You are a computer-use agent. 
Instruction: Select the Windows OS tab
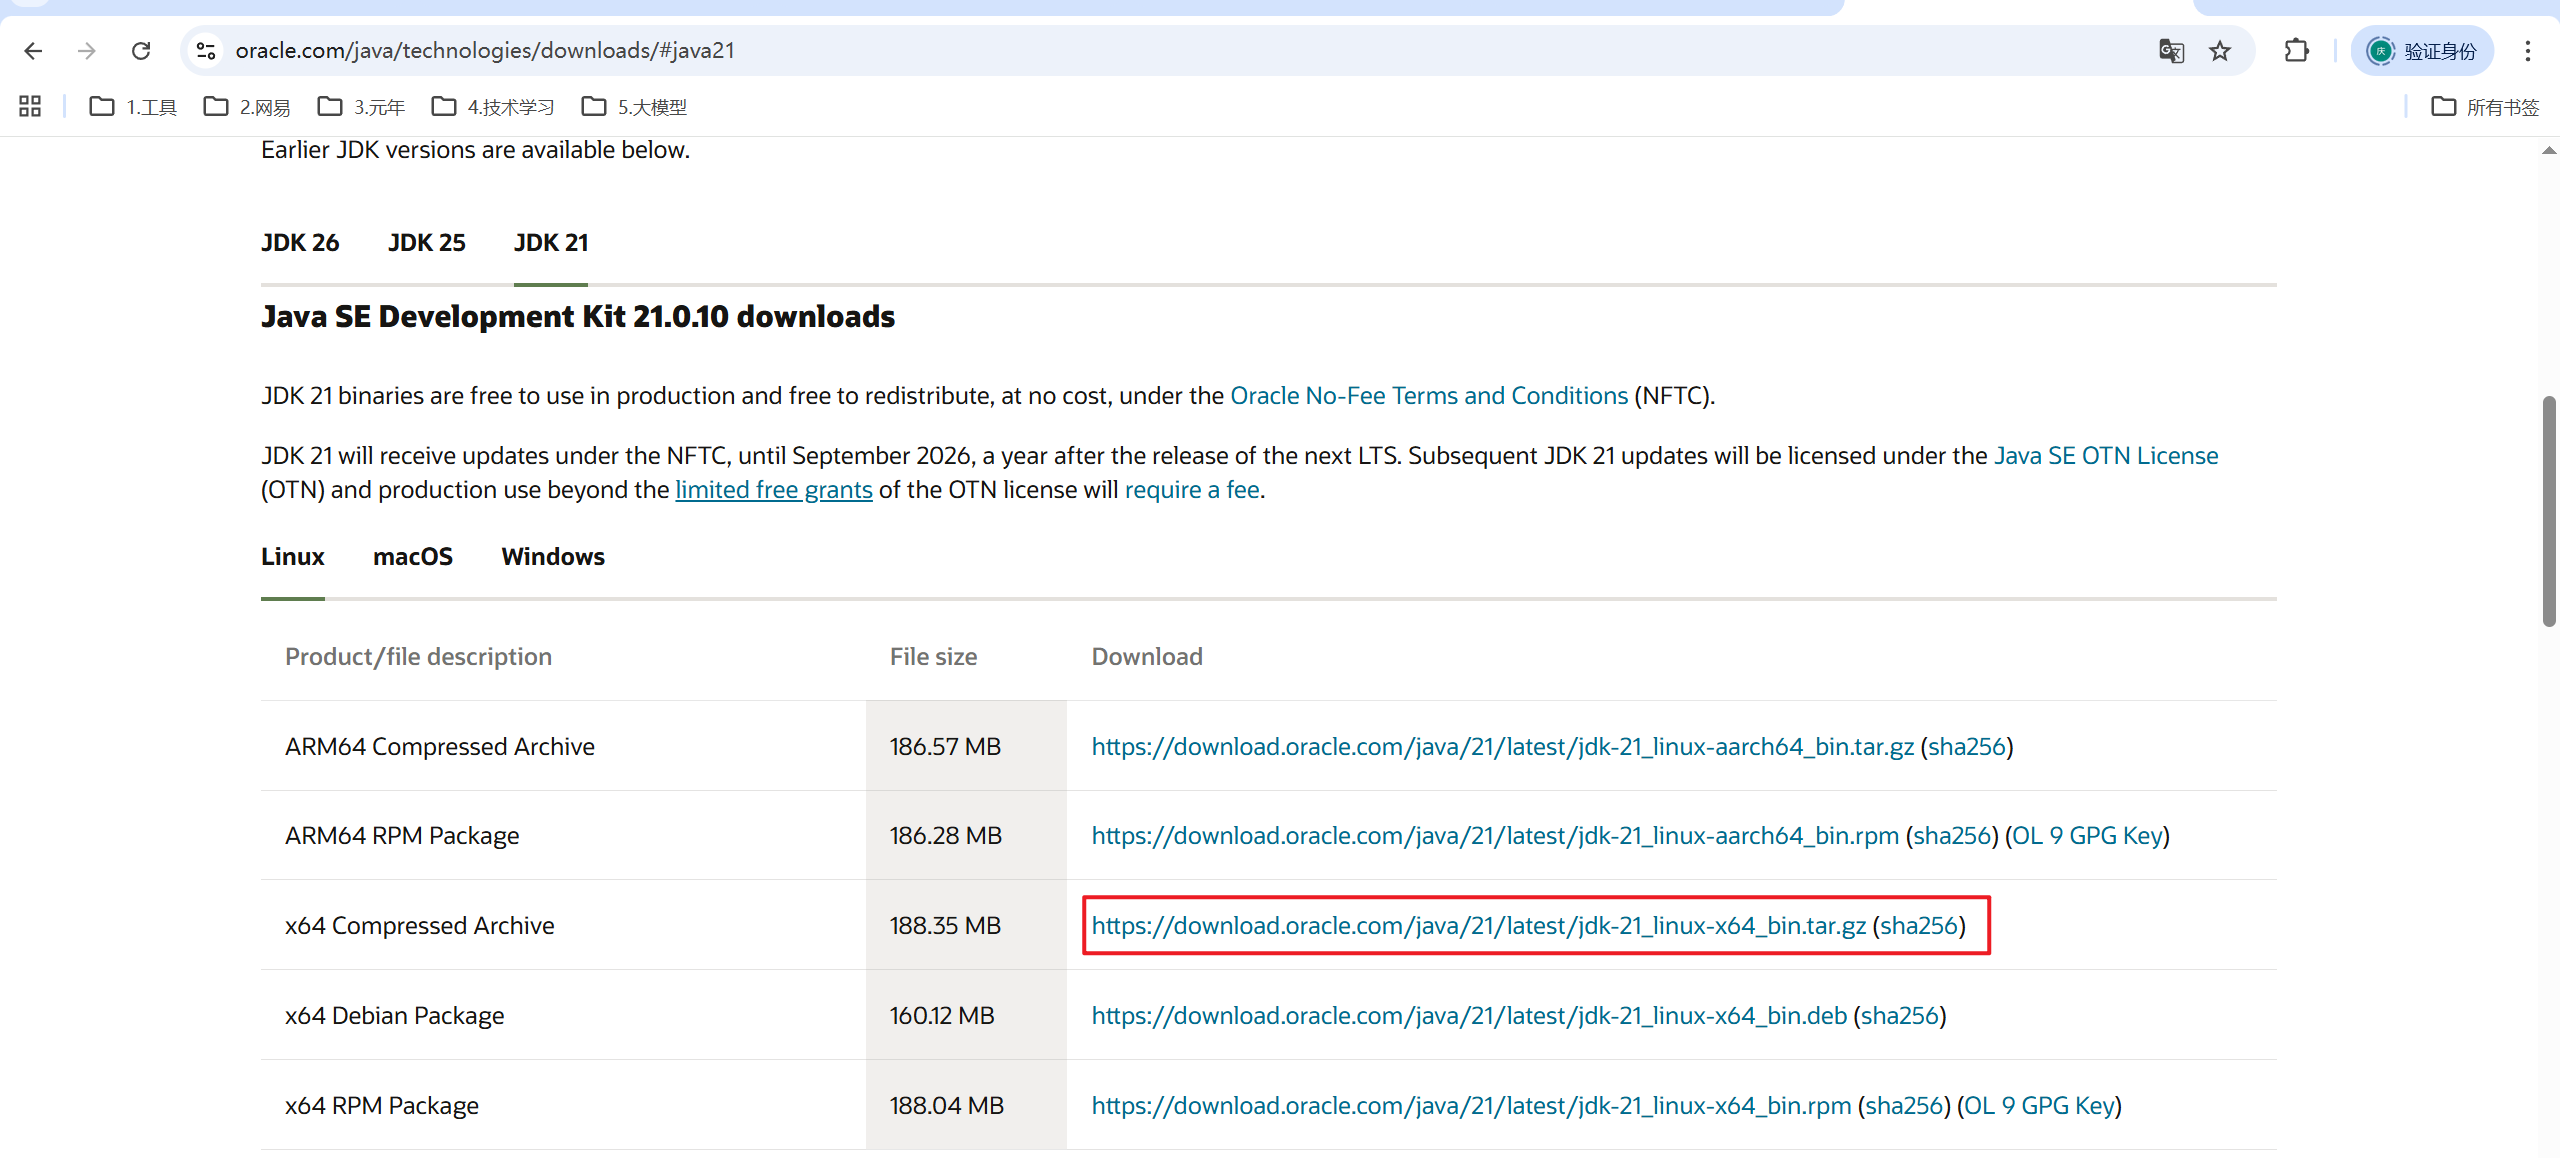pyautogui.click(x=553, y=557)
